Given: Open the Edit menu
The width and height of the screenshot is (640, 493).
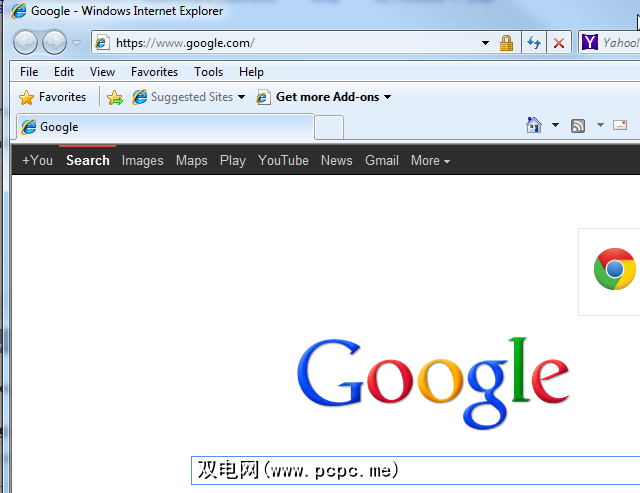Looking at the screenshot, I should (64, 72).
